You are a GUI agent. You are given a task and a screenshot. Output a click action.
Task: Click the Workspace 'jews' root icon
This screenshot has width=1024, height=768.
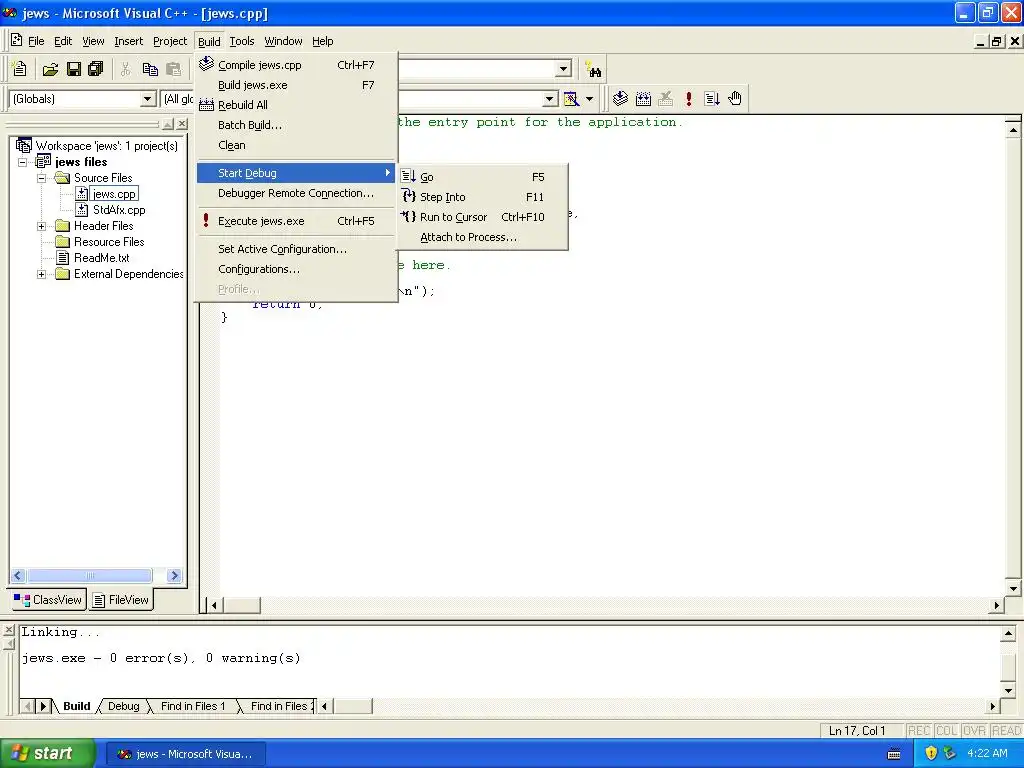point(24,145)
